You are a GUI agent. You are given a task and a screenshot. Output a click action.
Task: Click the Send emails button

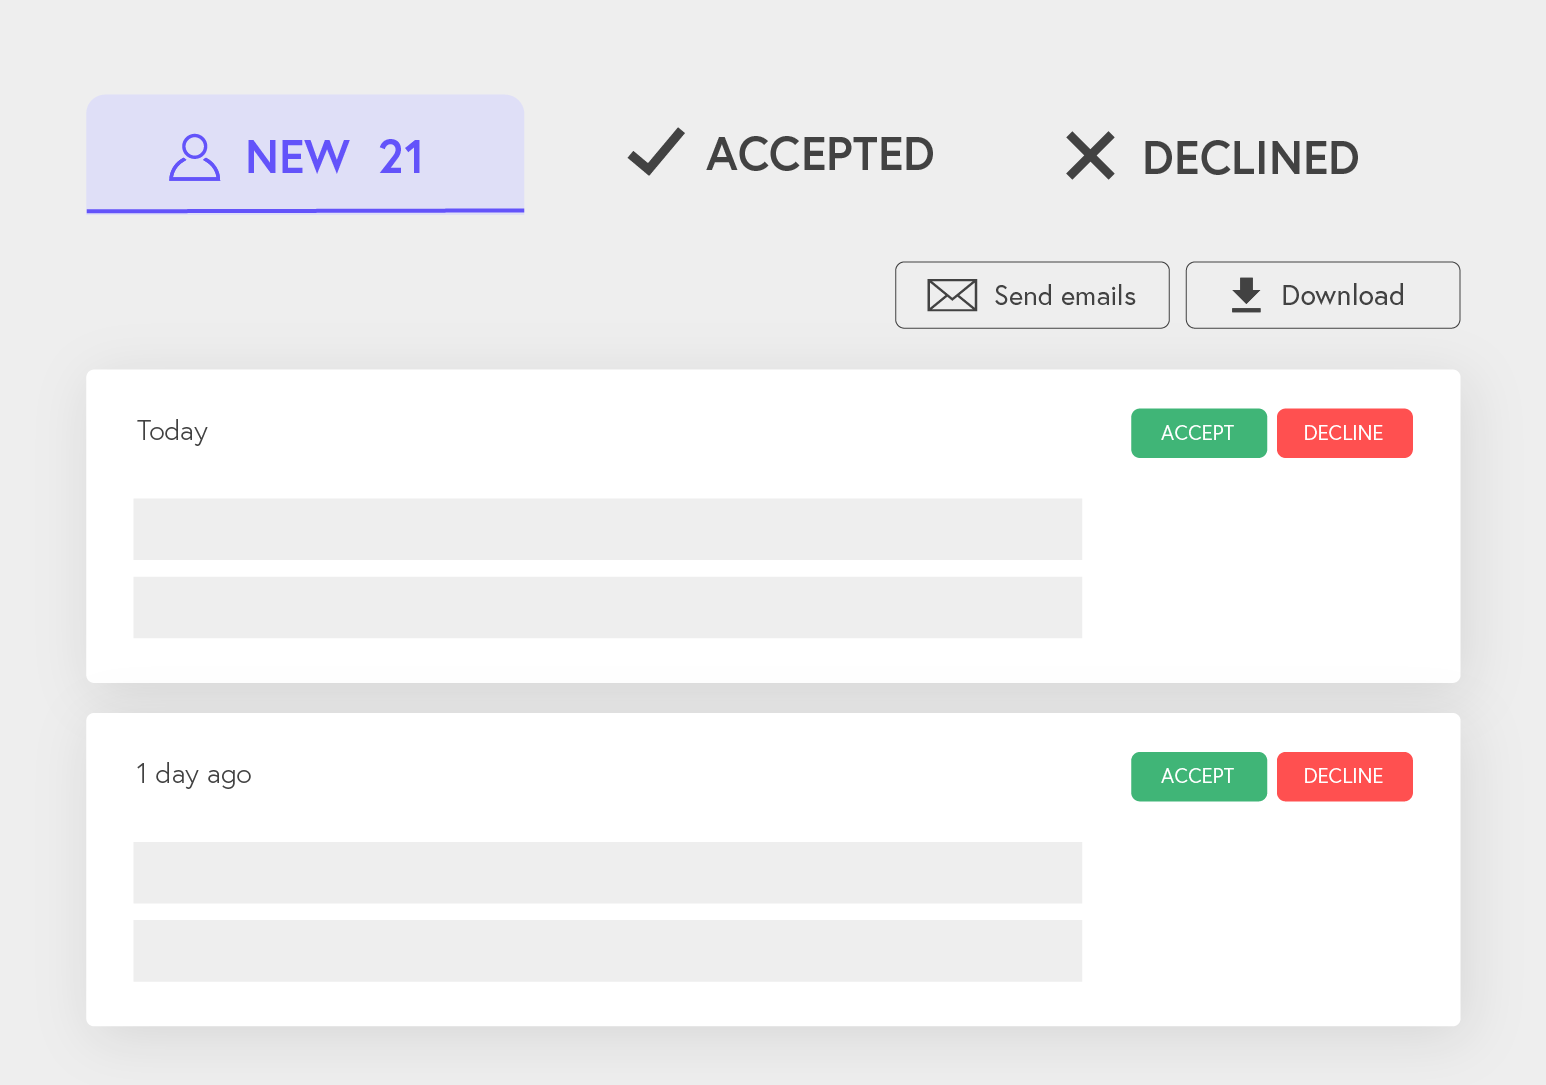[x=1032, y=295]
